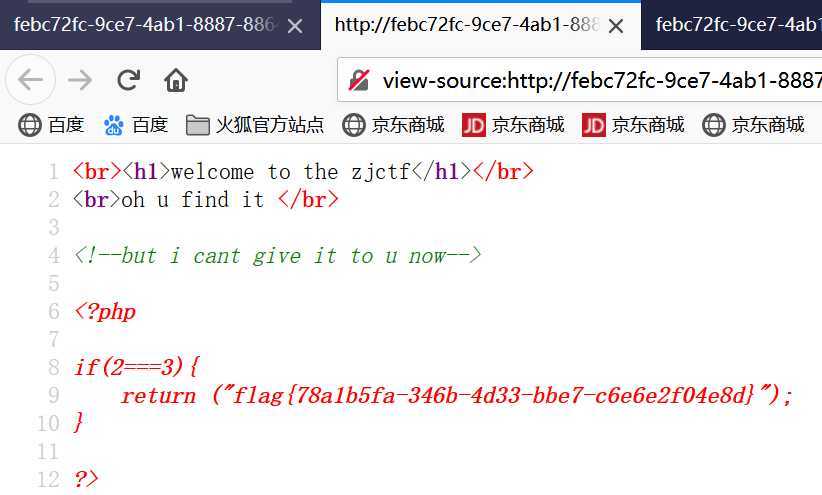822x495 pixels.
Task: Click the flag string on line 9
Action: click(x=493, y=395)
